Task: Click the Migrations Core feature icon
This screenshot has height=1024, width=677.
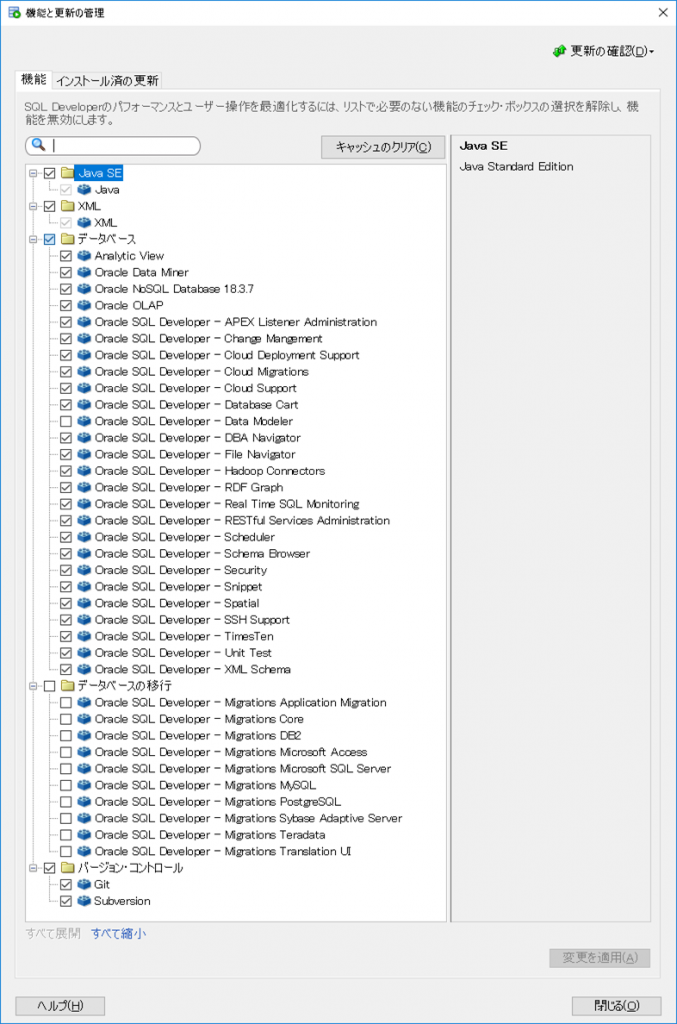Action: pos(84,719)
